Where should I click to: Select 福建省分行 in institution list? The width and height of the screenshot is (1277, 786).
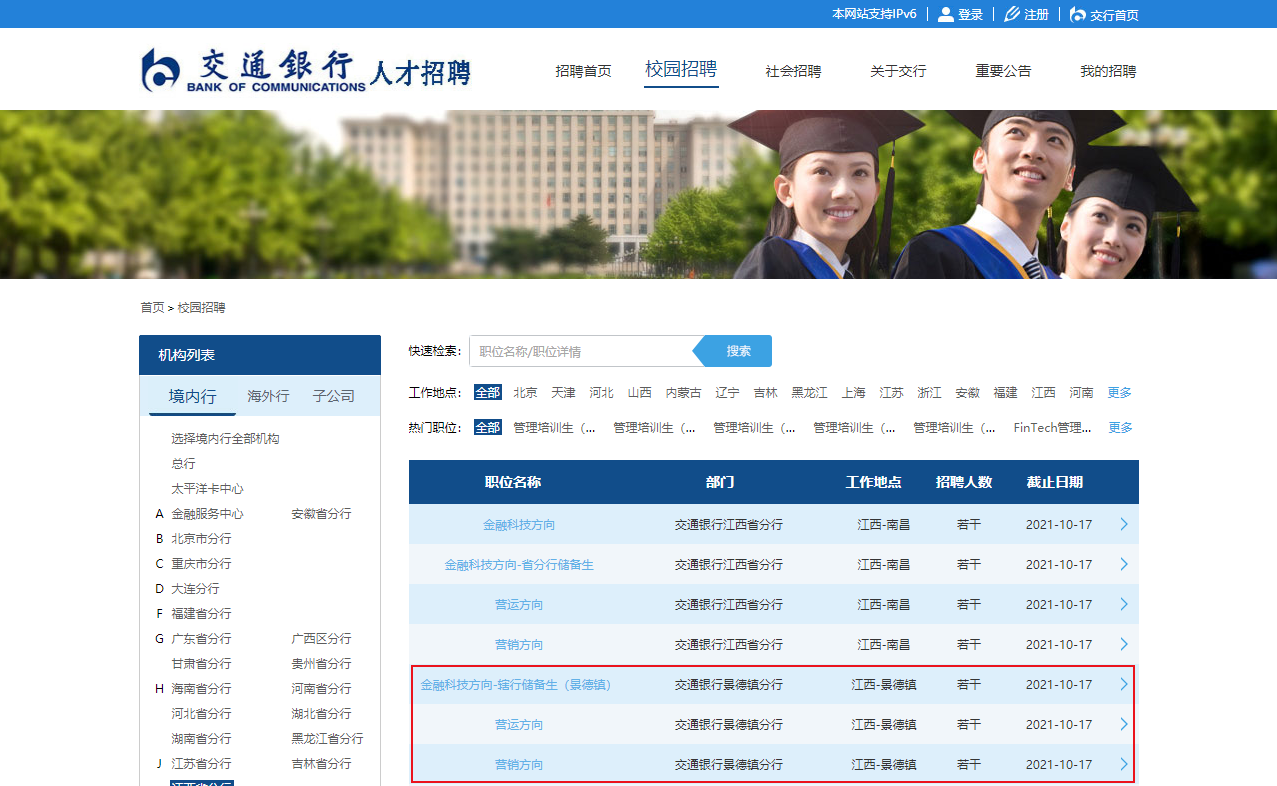pyautogui.click(x=201, y=614)
